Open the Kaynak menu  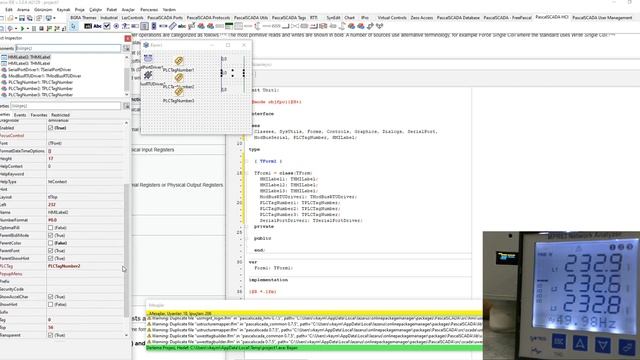(x=63, y=9)
